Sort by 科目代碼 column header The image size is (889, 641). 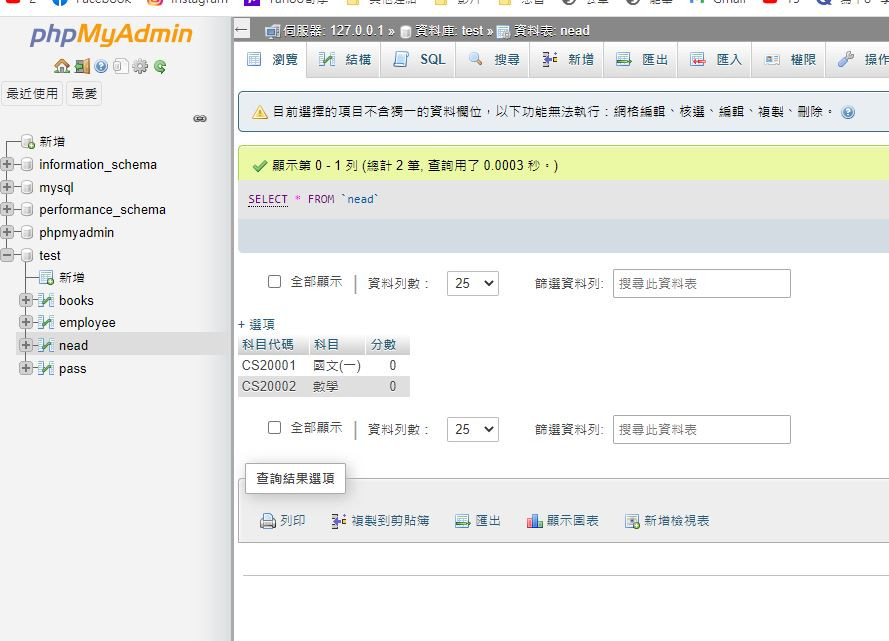[x=268, y=345]
